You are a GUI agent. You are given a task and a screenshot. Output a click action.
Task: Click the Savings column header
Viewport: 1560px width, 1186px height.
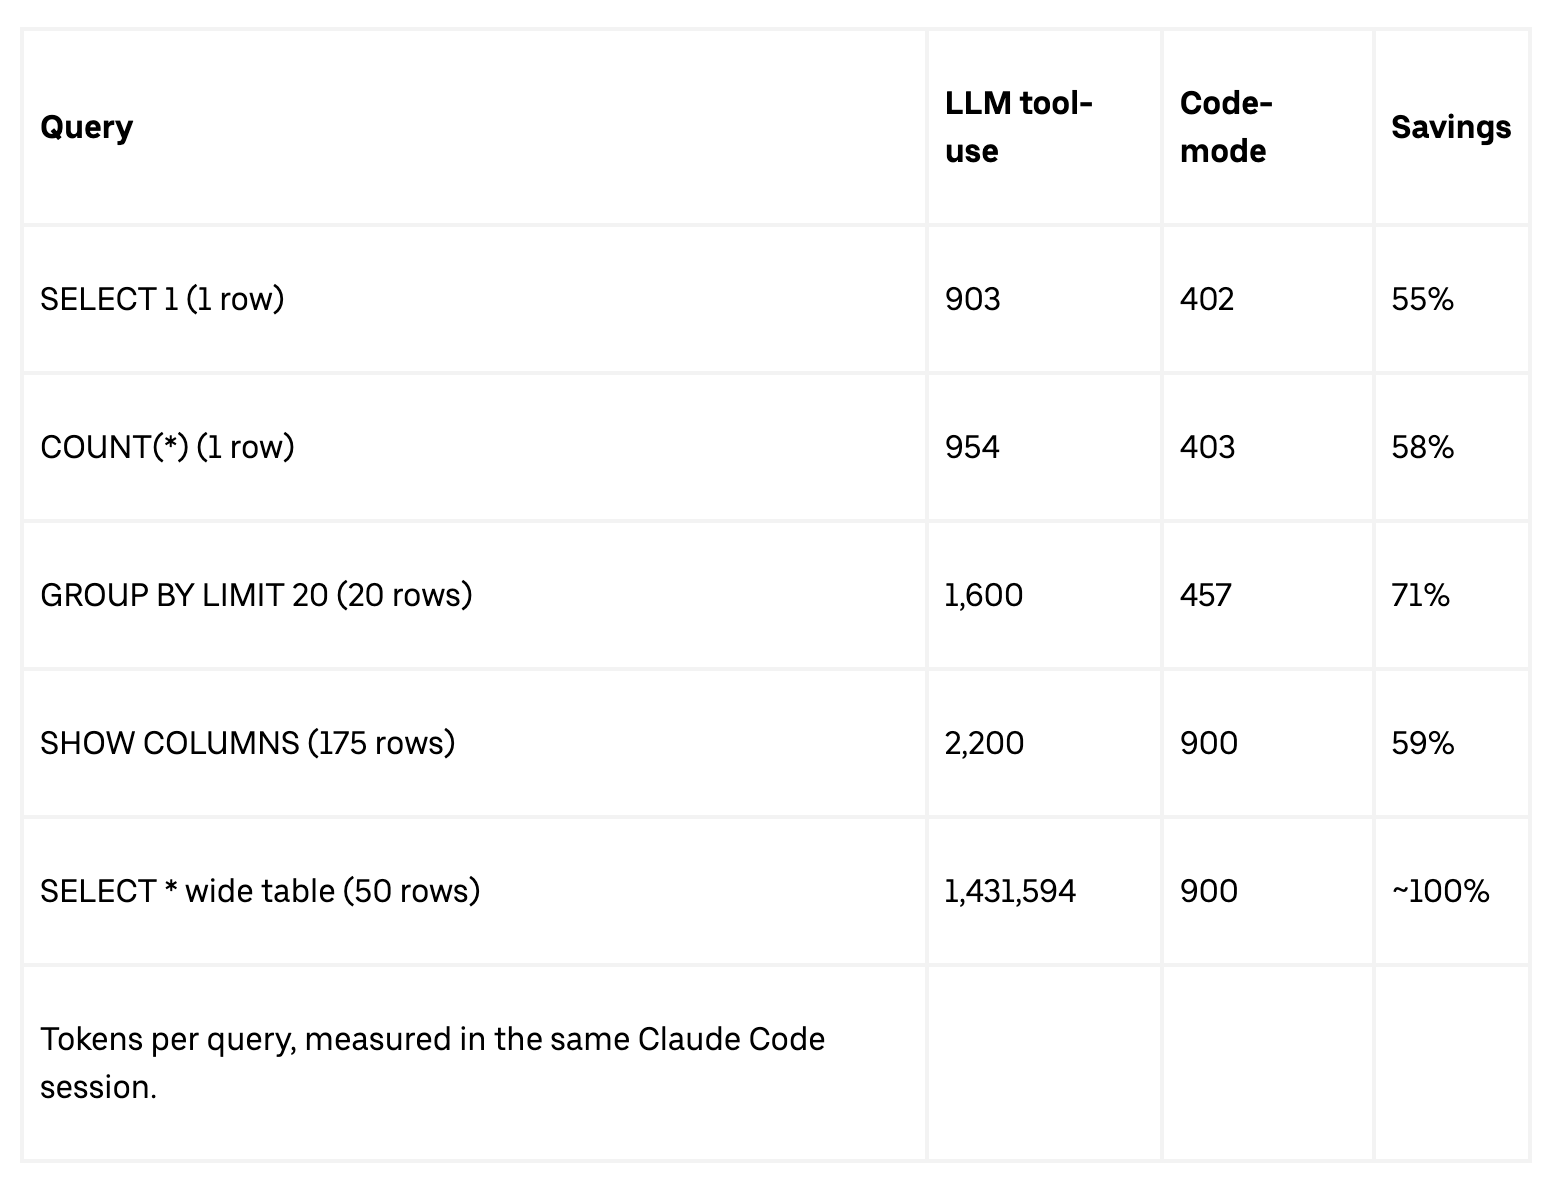[1451, 127]
